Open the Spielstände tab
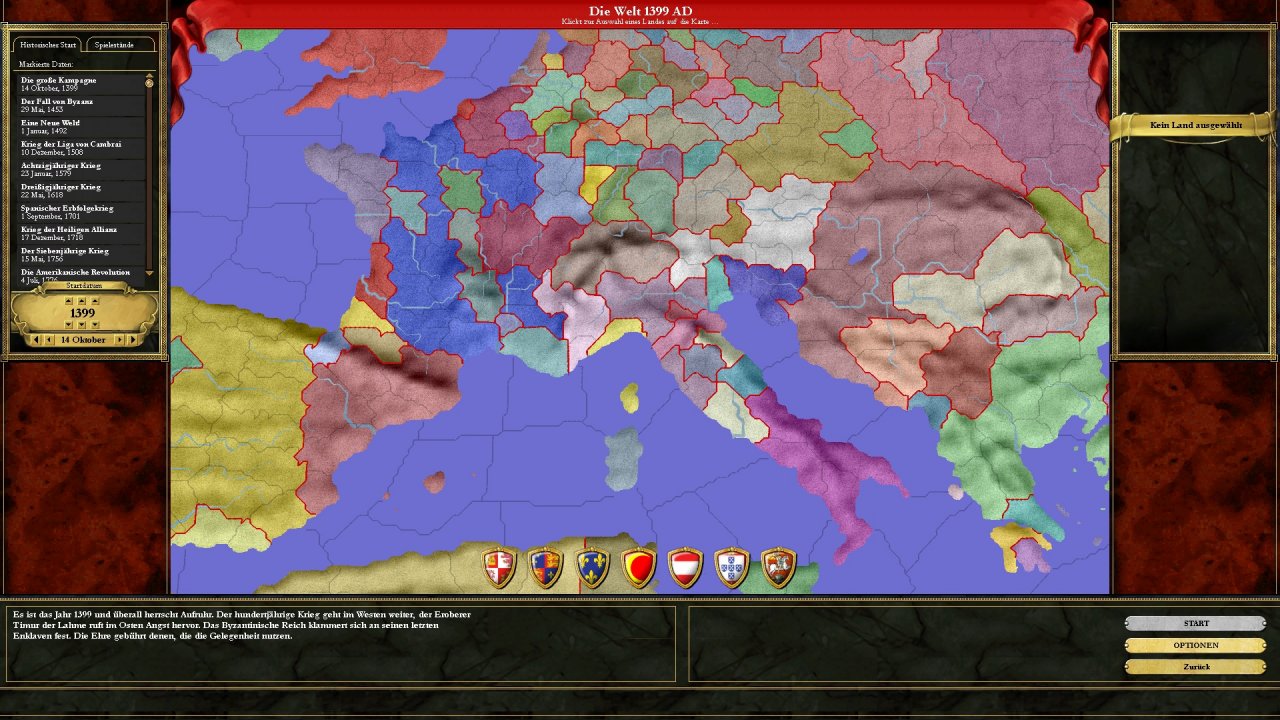The image size is (1280, 720). pyautogui.click(x=120, y=45)
